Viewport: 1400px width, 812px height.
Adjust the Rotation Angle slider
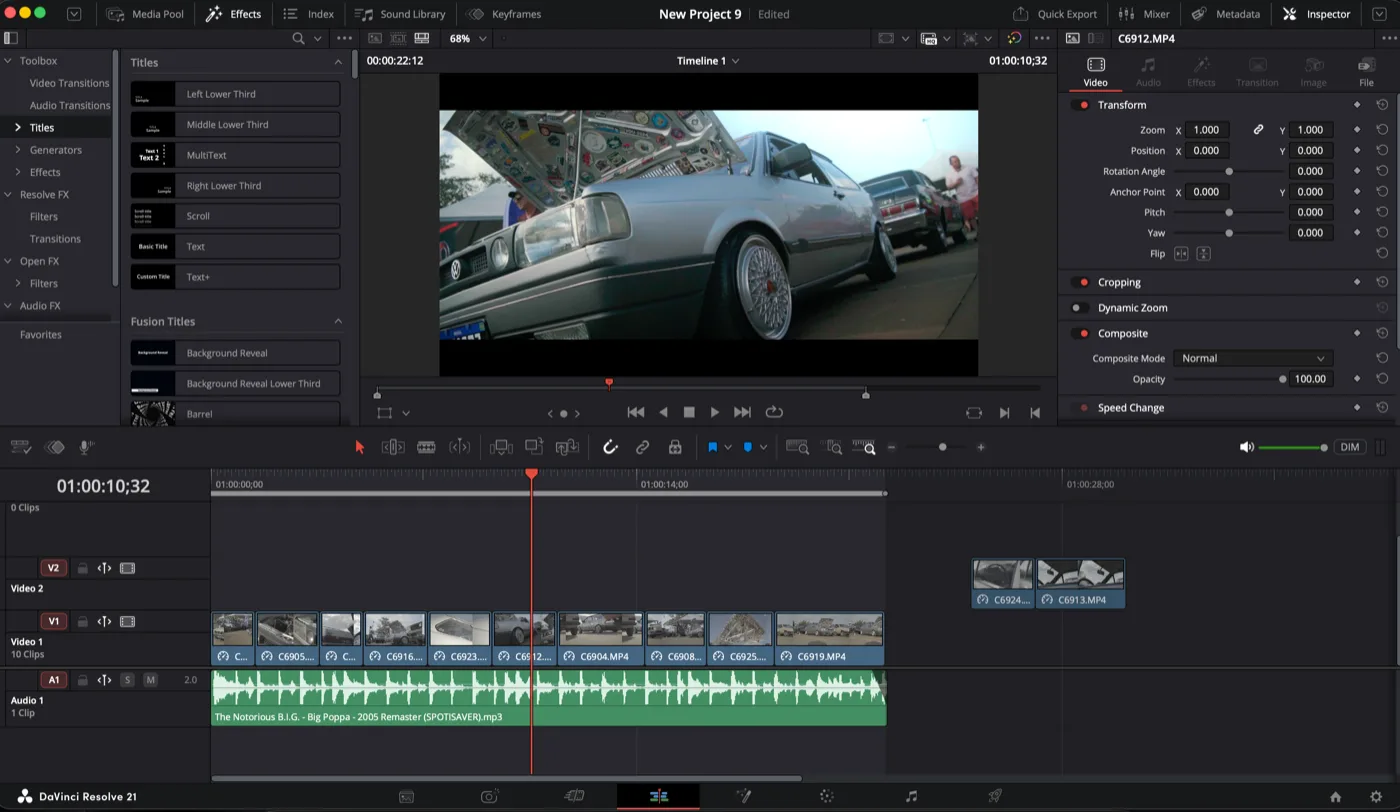click(x=1230, y=171)
